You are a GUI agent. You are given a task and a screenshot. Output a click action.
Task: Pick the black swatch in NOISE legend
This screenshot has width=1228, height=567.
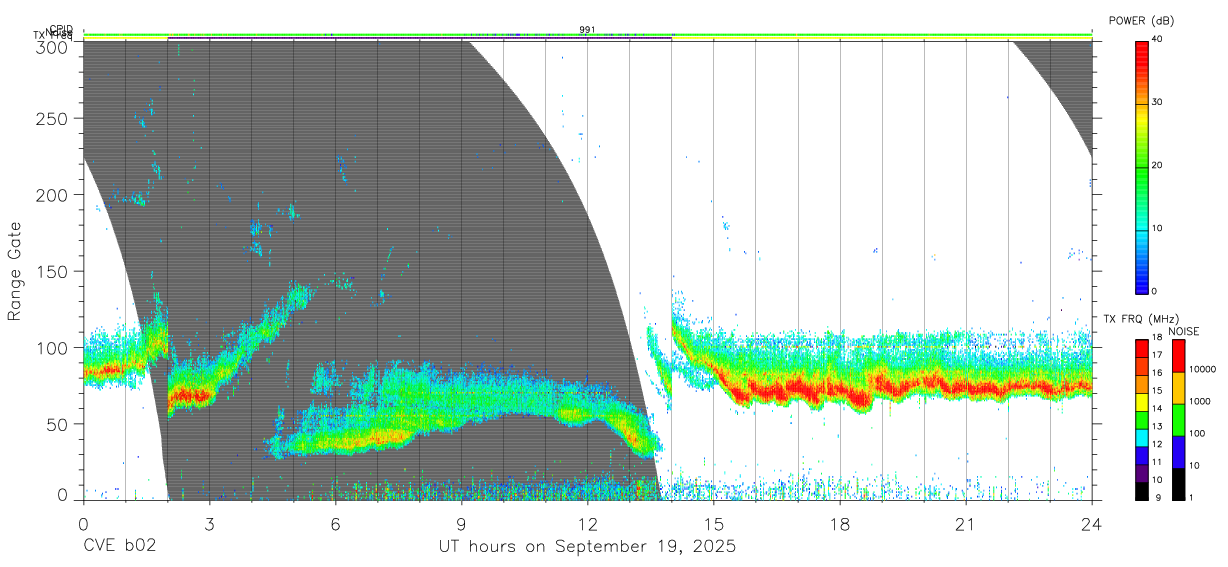tap(1178, 484)
